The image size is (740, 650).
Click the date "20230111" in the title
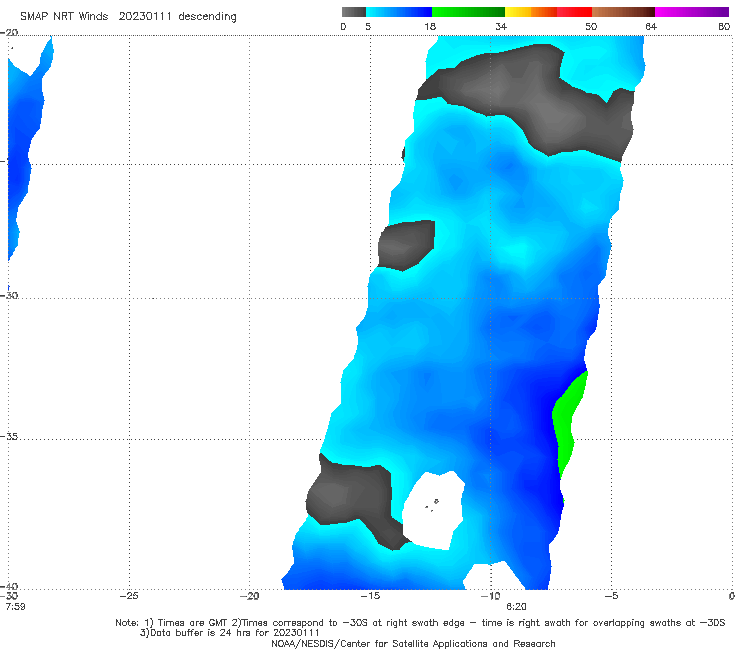point(145,16)
